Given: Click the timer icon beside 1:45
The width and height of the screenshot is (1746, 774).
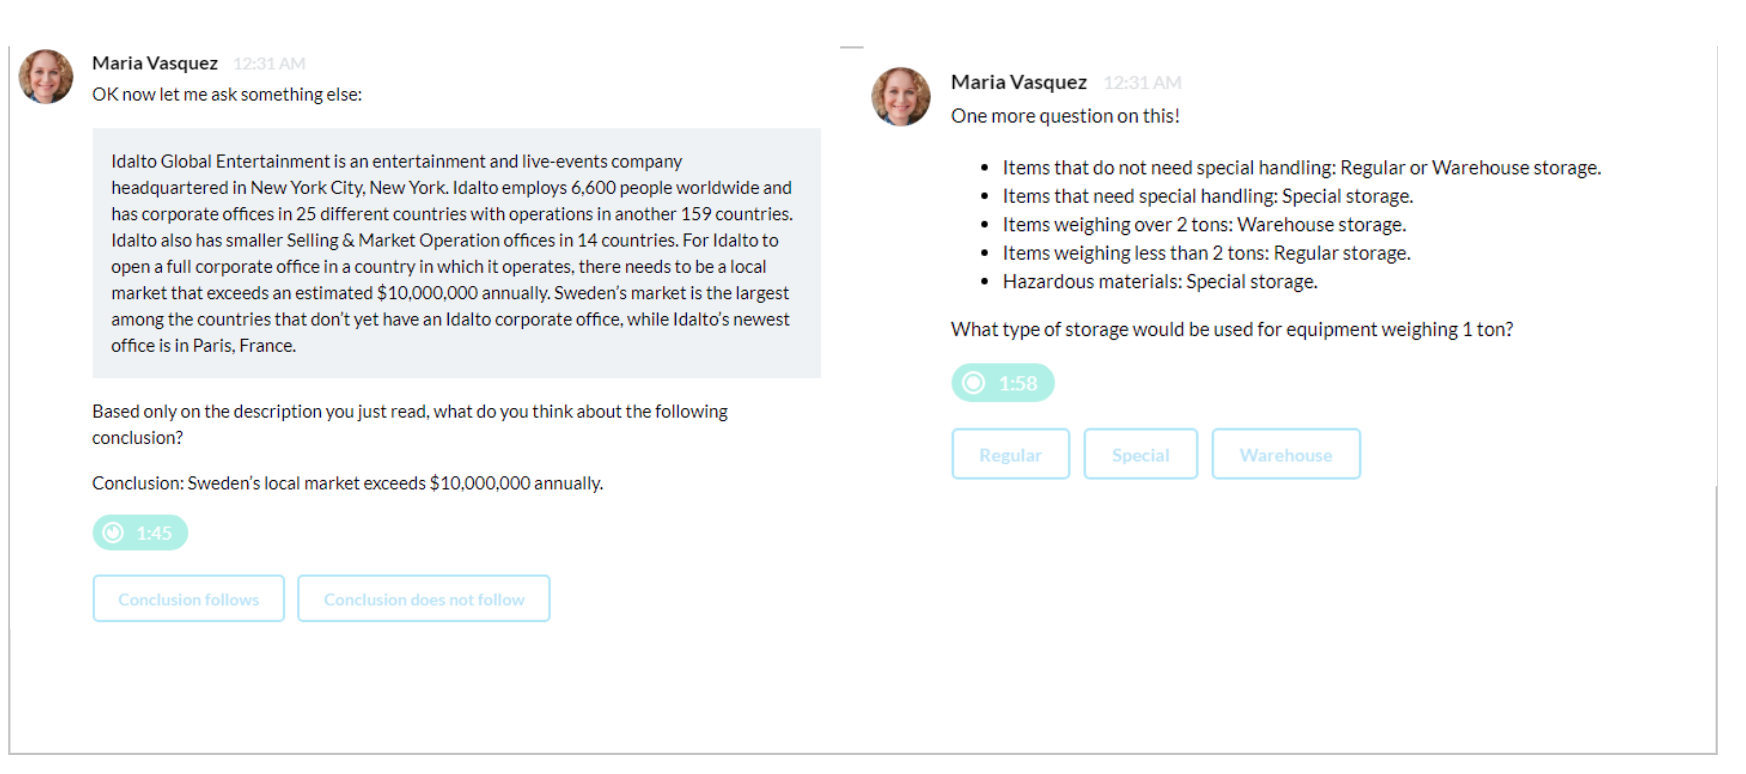Looking at the screenshot, I should tap(114, 533).
